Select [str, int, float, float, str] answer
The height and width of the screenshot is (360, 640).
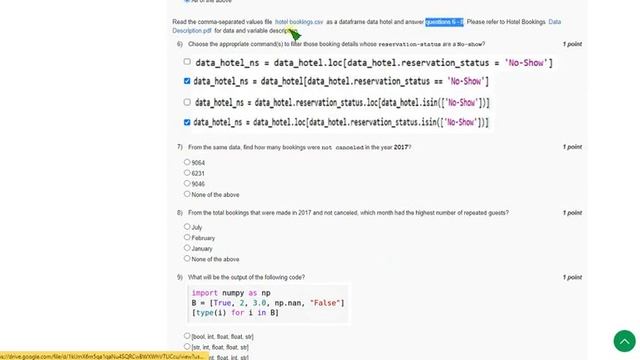187,347
